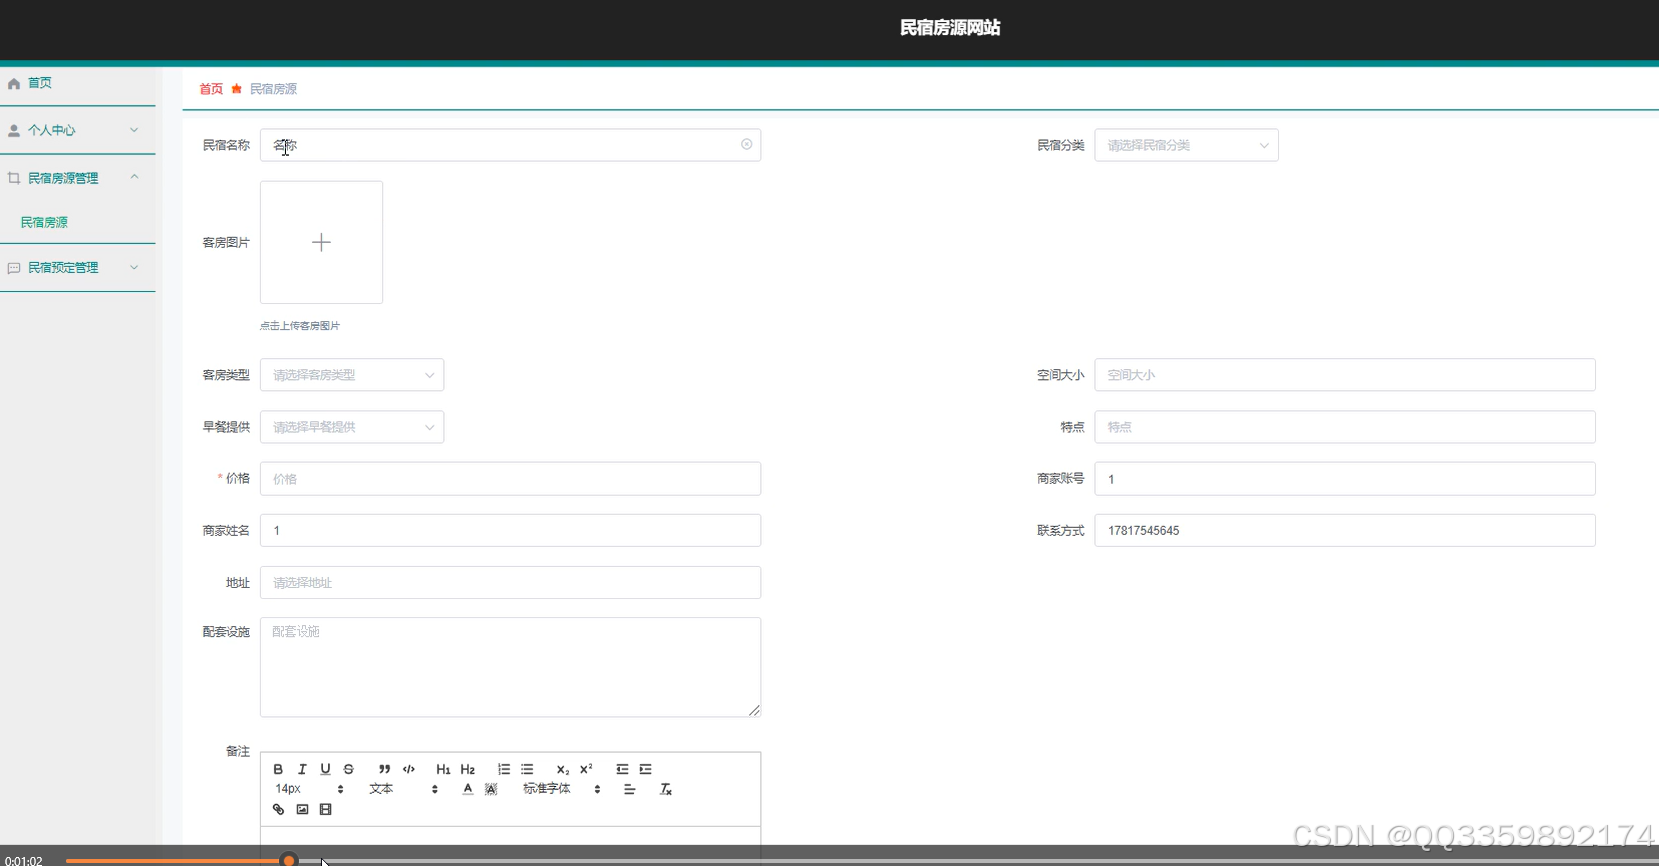Image resolution: width=1659 pixels, height=866 pixels.
Task: Open the 标准字体 font dropdown
Action: [x=561, y=789]
